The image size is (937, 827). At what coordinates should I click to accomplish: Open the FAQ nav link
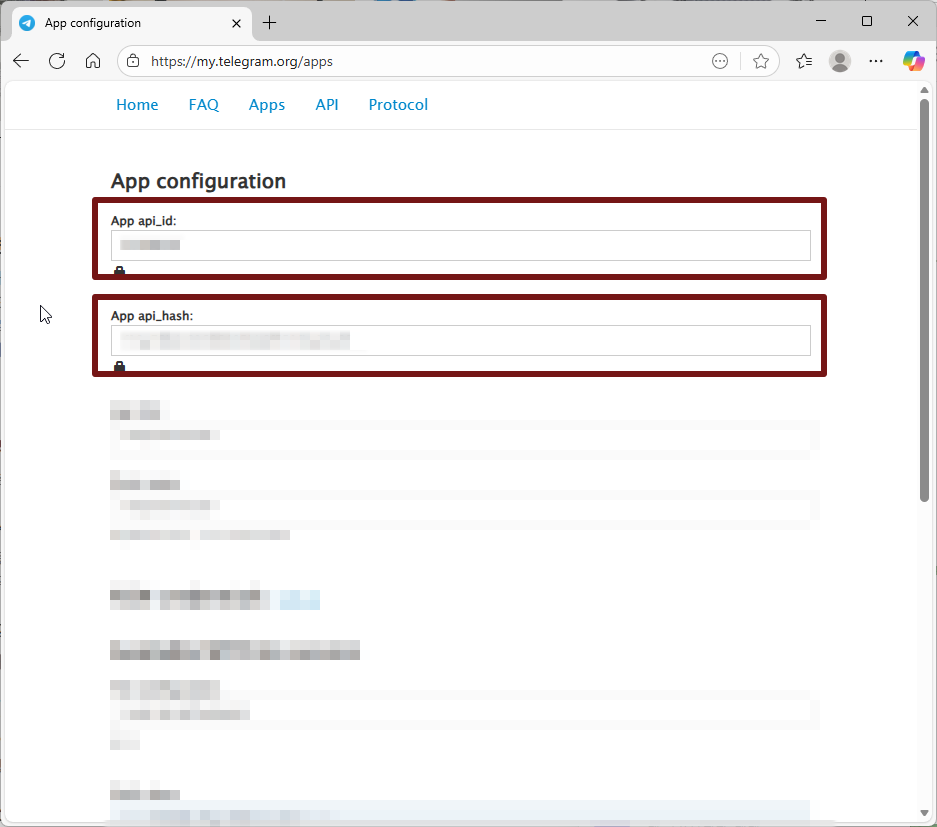[x=203, y=105]
